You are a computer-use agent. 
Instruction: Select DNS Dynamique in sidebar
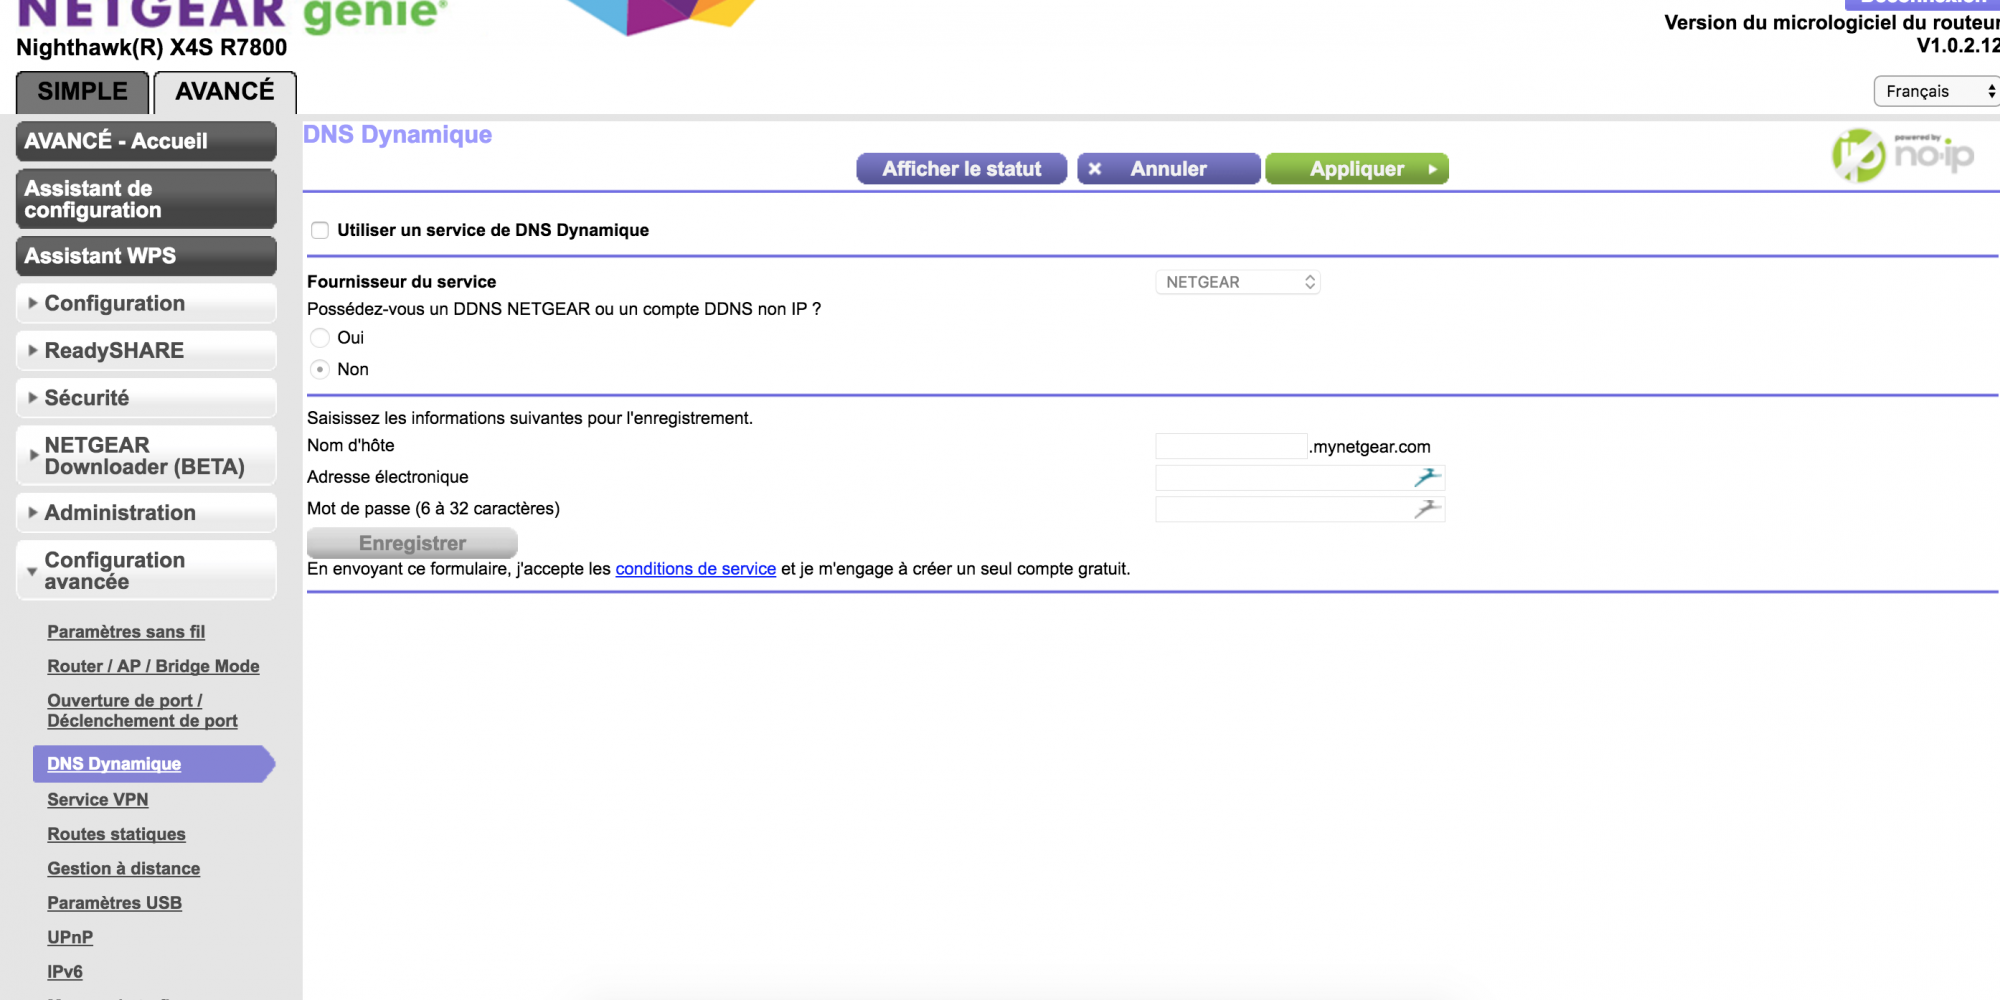click(153, 764)
